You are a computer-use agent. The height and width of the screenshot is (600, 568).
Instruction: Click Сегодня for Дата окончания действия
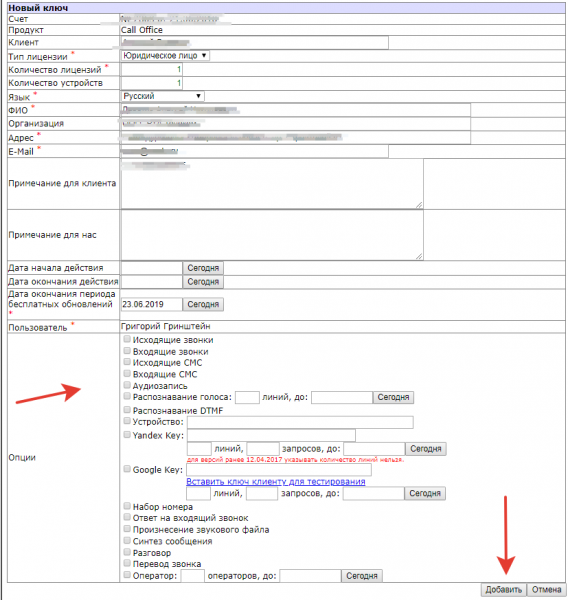(203, 282)
